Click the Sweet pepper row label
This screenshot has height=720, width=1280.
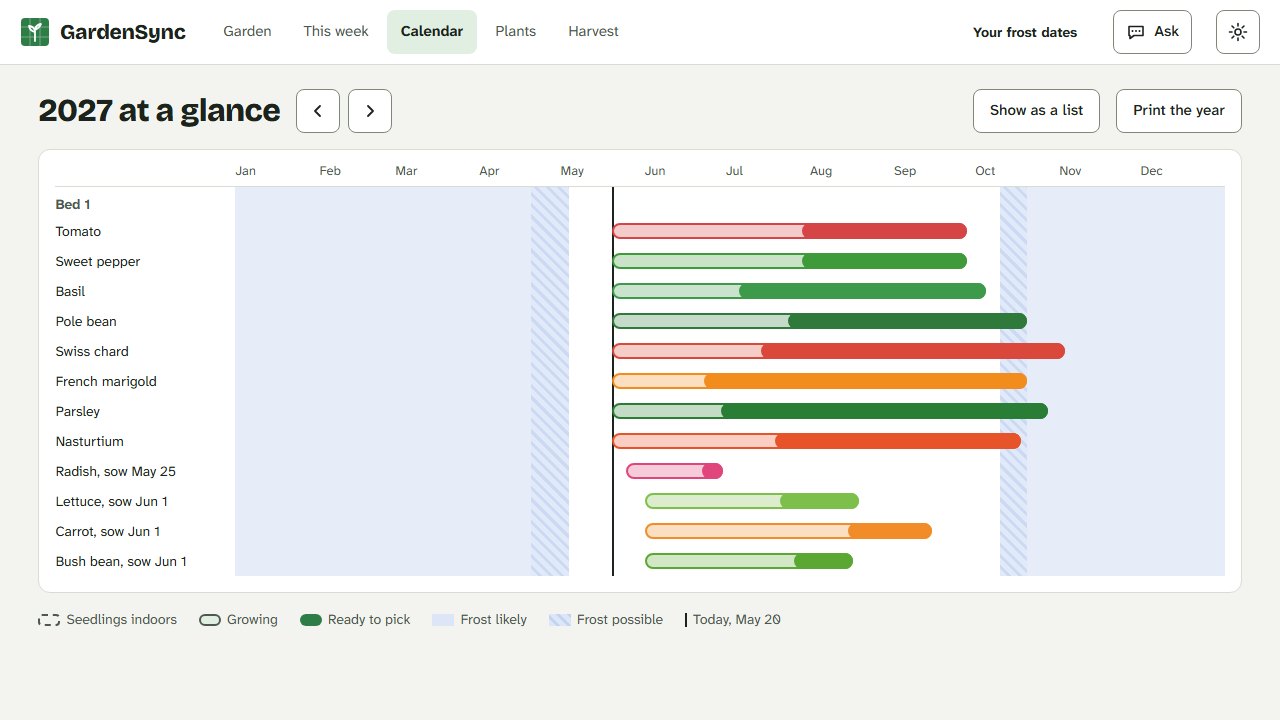point(98,262)
